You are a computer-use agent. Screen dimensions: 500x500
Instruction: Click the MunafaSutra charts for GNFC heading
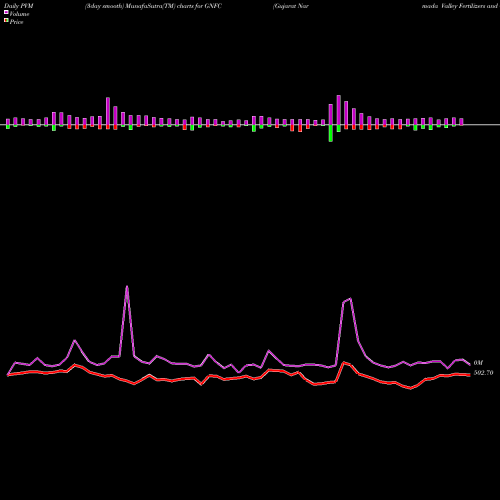click(x=153, y=6)
